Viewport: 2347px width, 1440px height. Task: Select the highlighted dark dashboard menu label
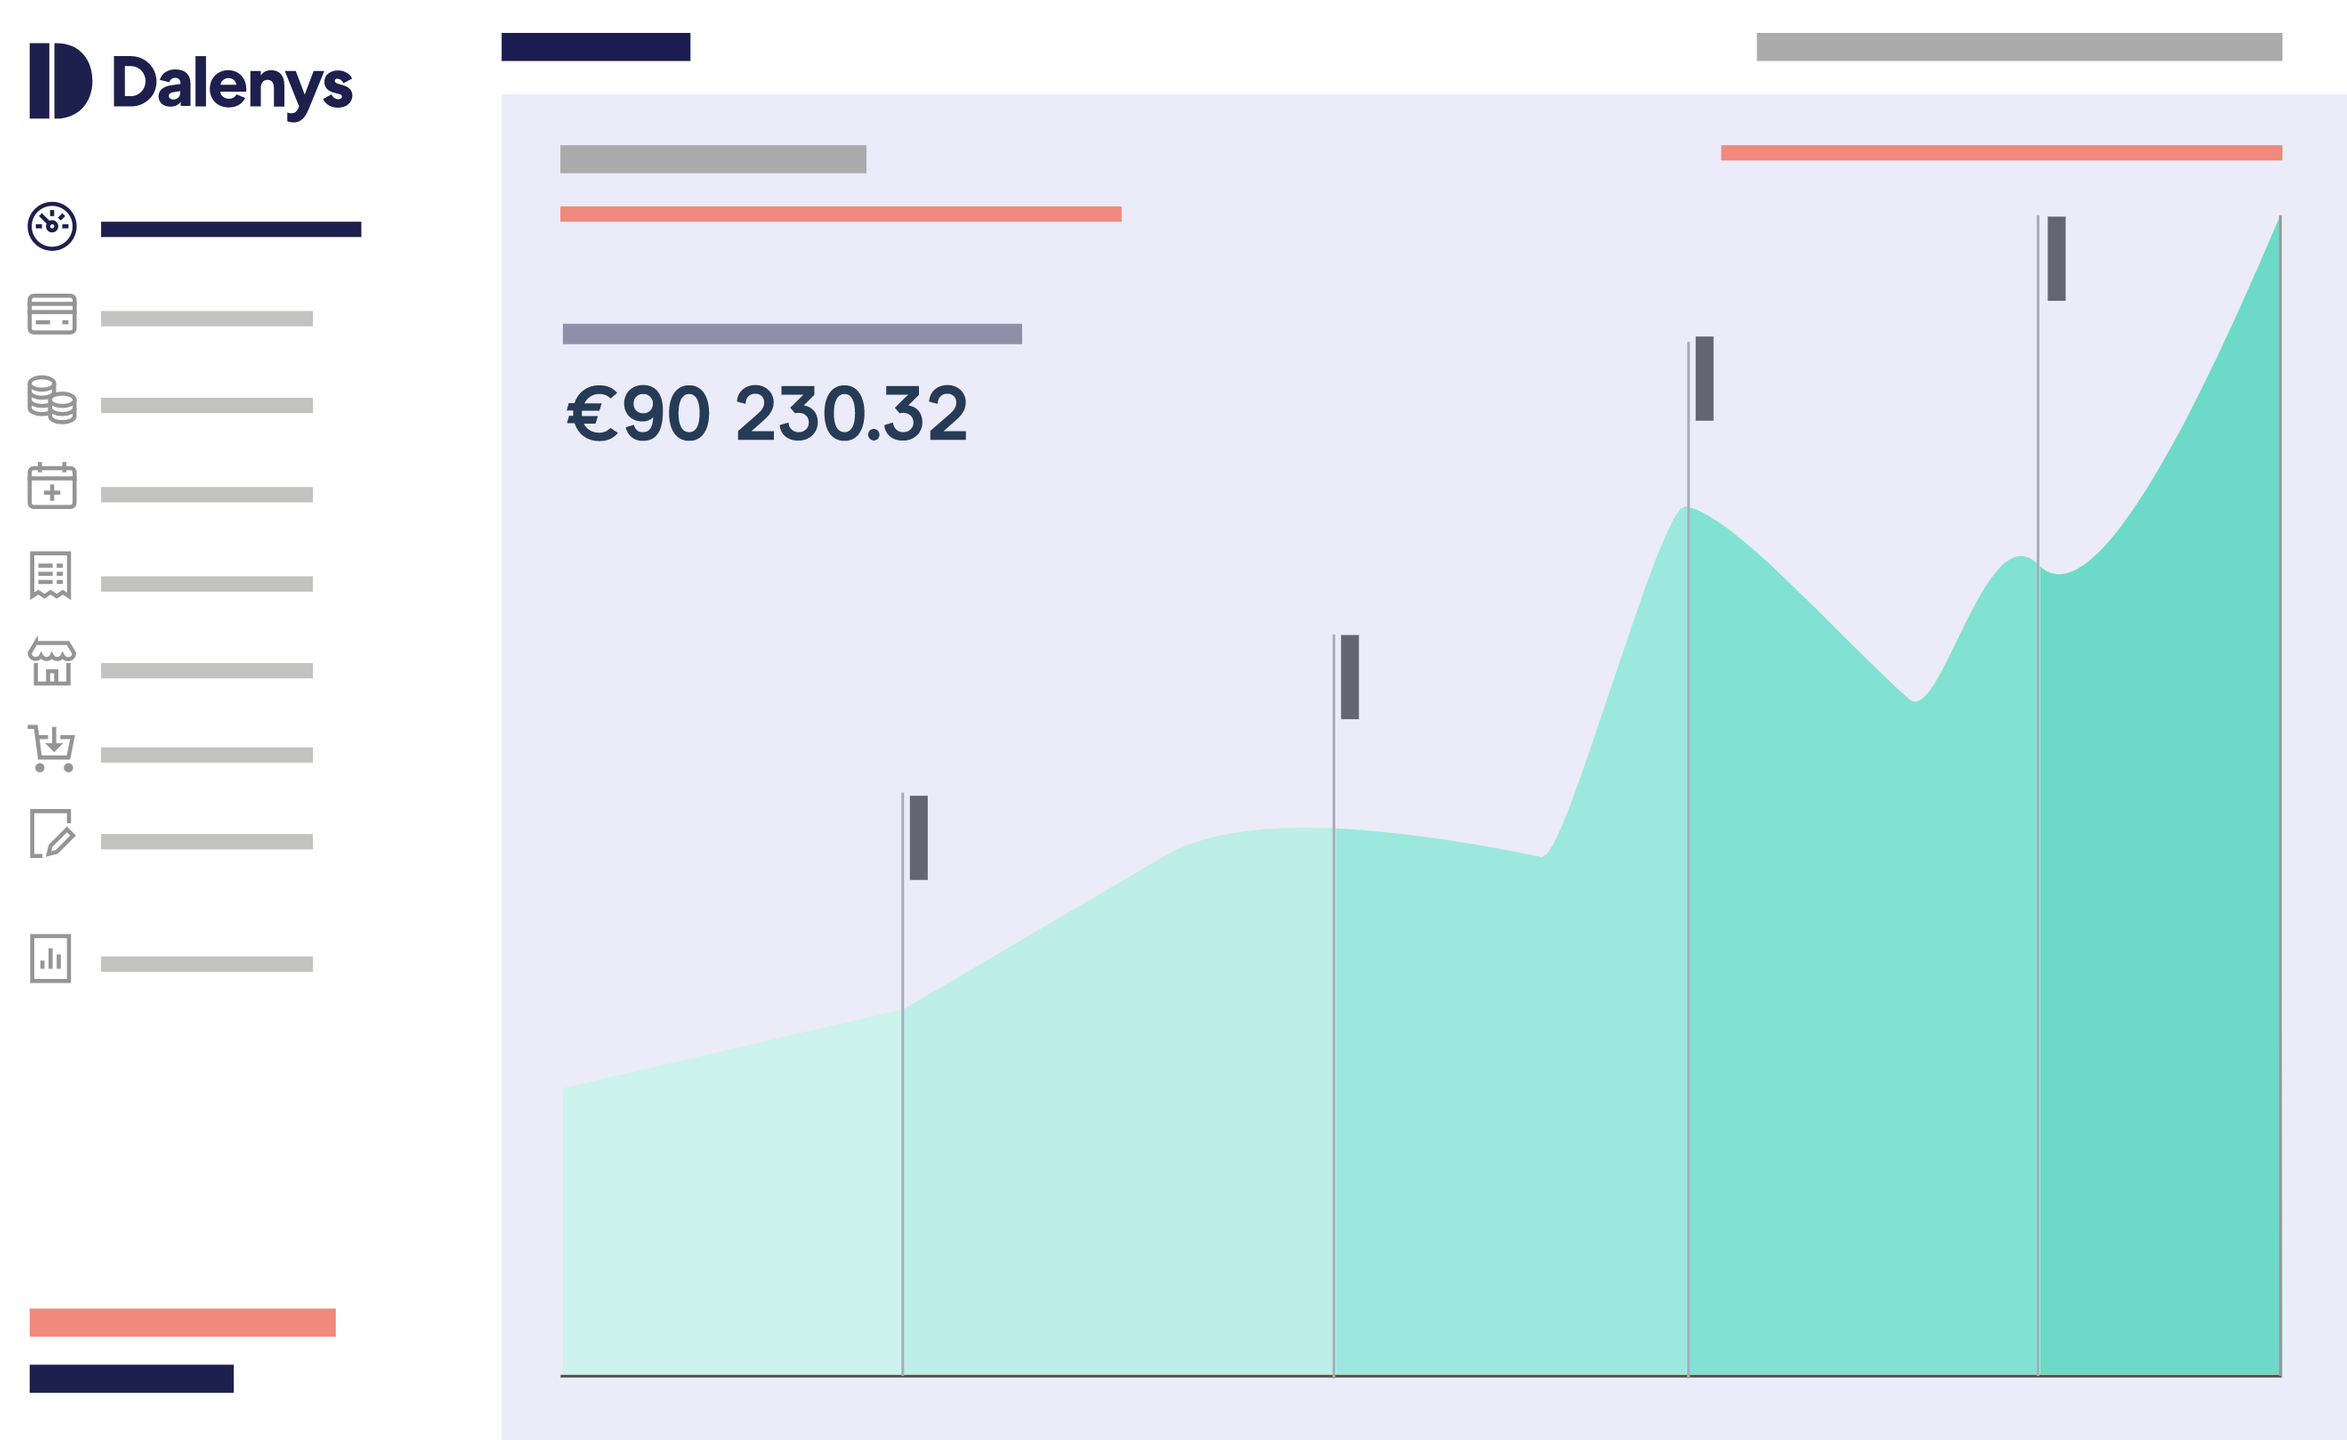[231, 230]
